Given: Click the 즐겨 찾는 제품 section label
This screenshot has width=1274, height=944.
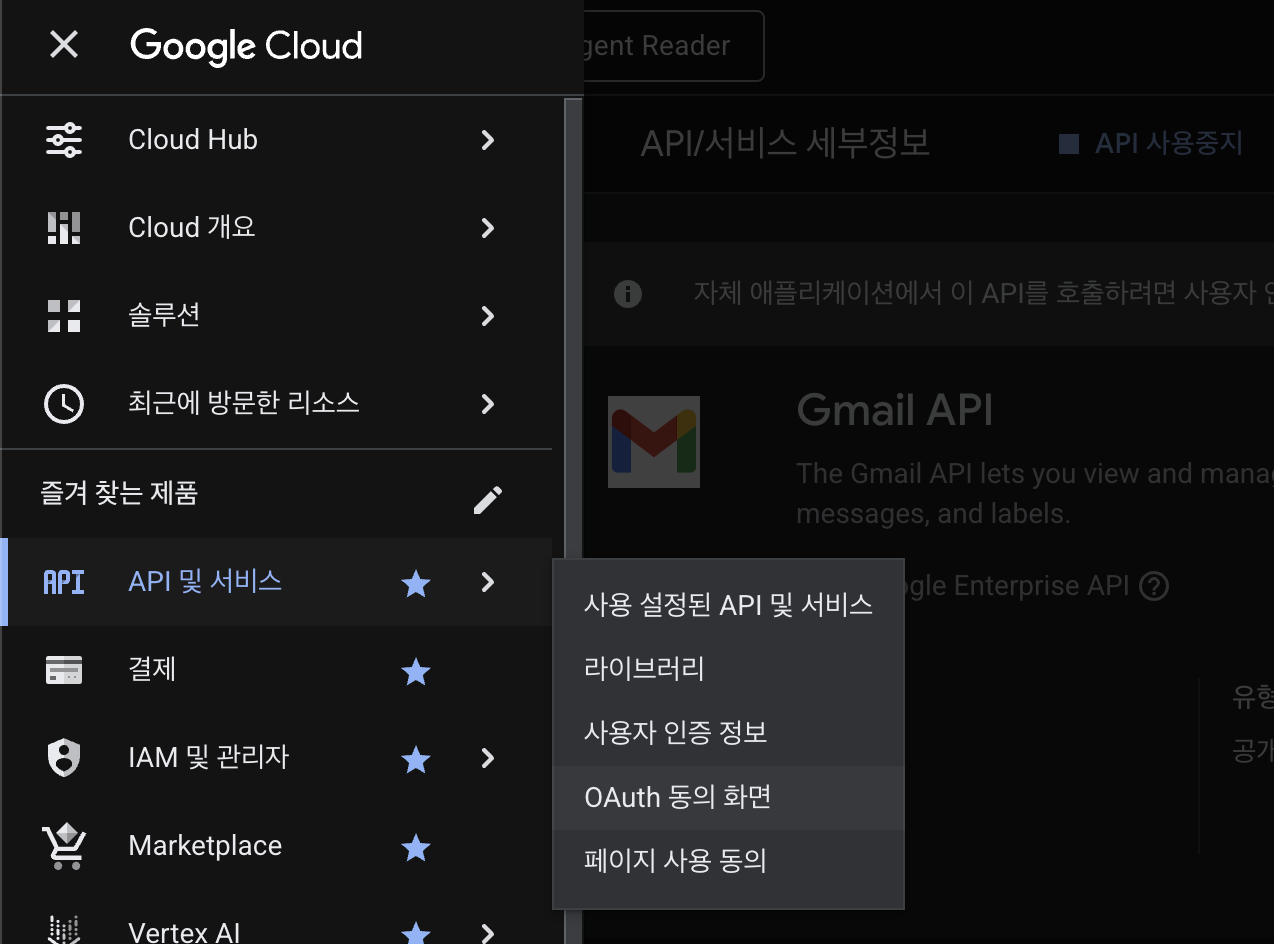Looking at the screenshot, I should [119, 493].
